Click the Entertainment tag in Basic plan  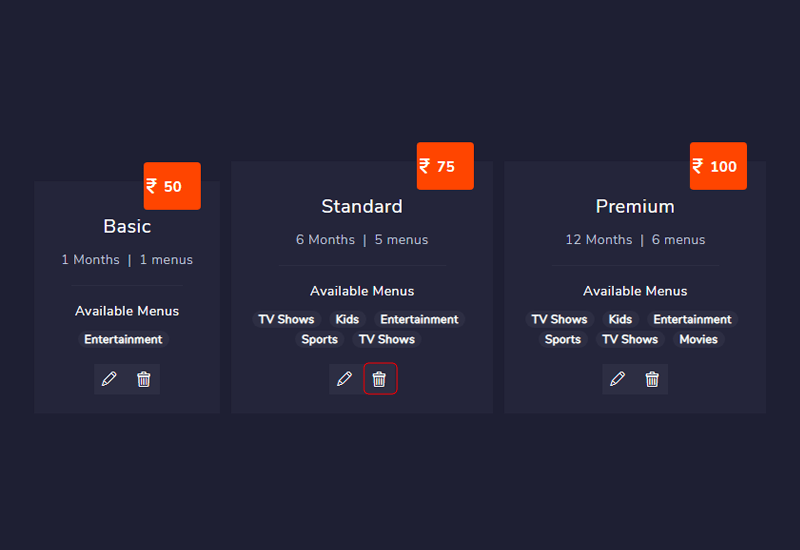pyautogui.click(x=123, y=340)
